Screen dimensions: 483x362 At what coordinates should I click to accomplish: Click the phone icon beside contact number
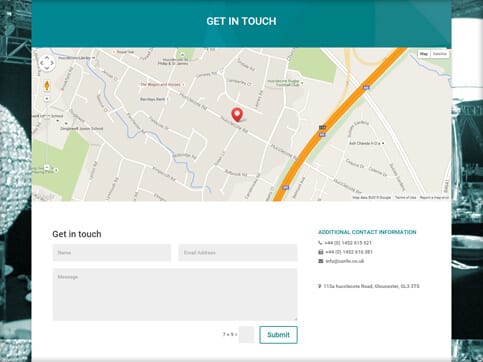[x=320, y=243]
